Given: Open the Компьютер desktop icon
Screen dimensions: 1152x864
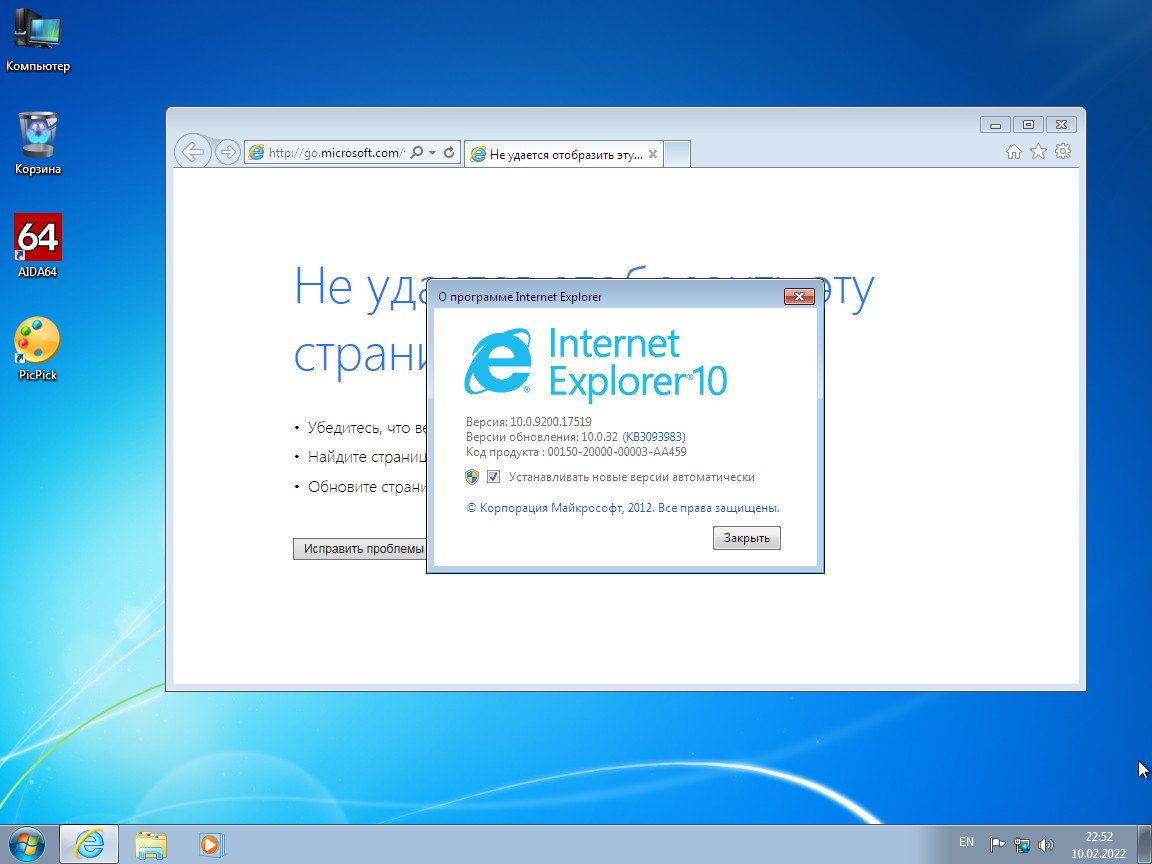Looking at the screenshot, I should pyautogui.click(x=37, y=40).
